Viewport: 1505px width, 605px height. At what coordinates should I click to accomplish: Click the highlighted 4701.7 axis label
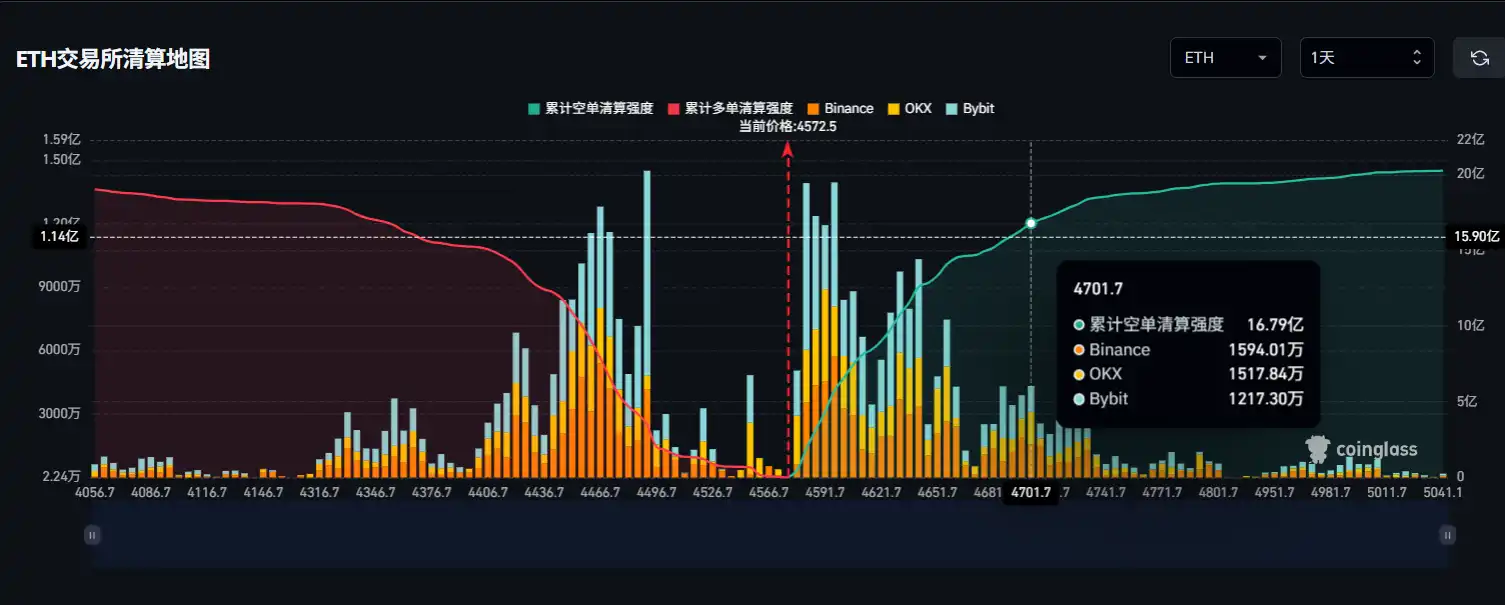pyautogui.click(x=1031, y=493)
